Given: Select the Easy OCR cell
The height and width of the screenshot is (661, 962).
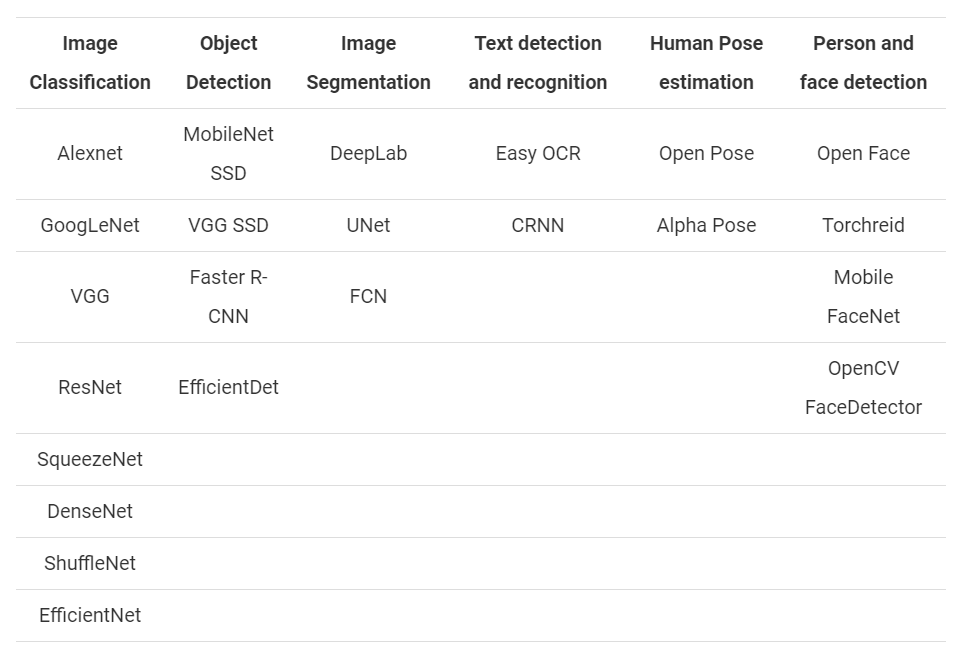Looking at the screenshot, I should (x=537, y=153).
